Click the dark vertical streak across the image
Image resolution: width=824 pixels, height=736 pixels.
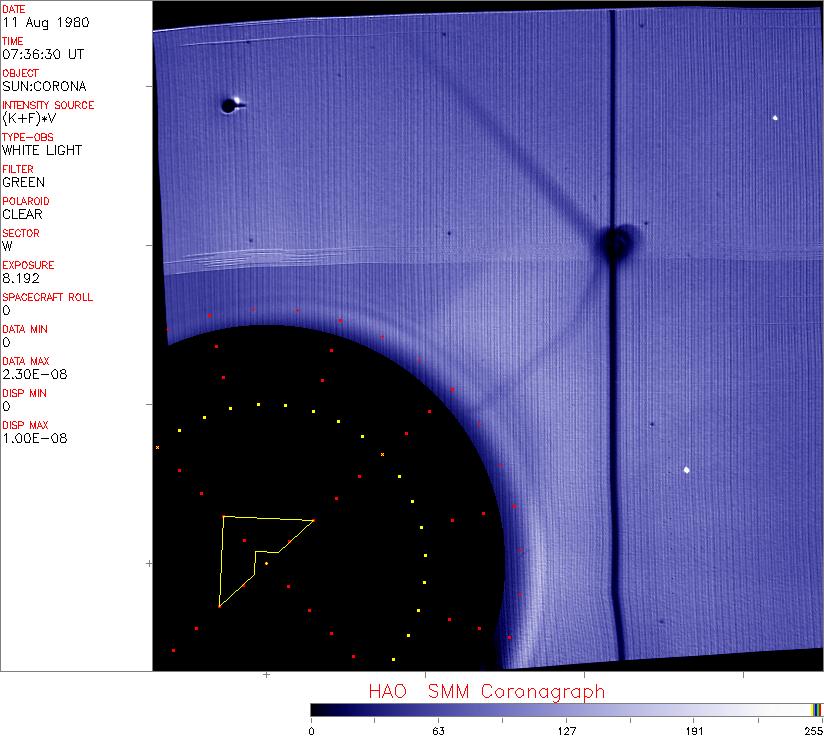tap(612, 400)
